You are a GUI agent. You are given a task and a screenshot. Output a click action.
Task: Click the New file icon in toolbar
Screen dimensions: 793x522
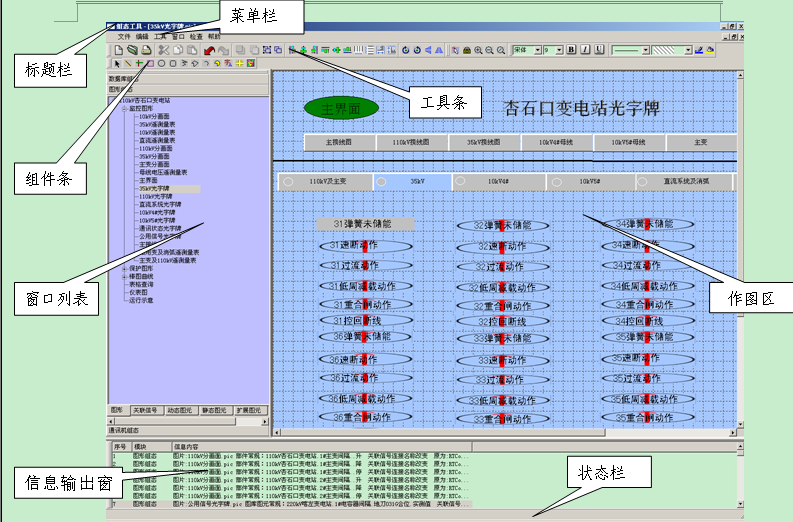[x=119, y=50]
